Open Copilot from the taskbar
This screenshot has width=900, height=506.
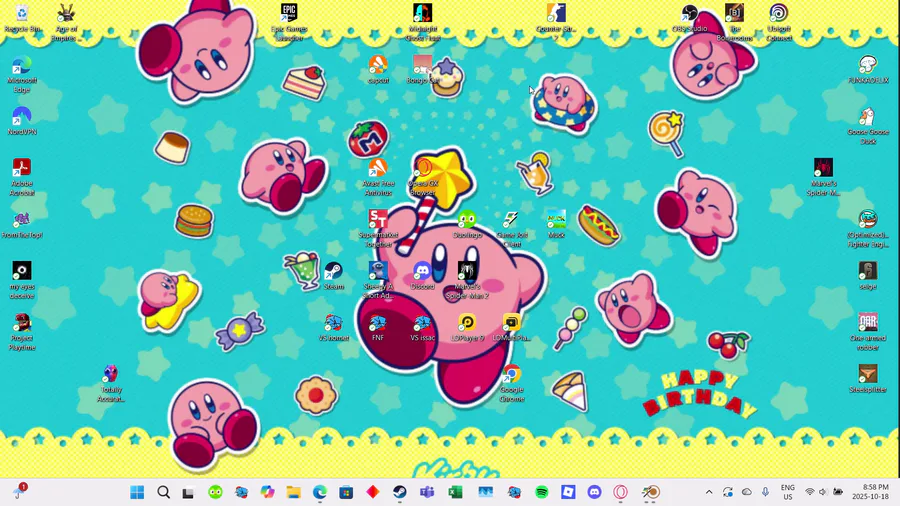267,492
